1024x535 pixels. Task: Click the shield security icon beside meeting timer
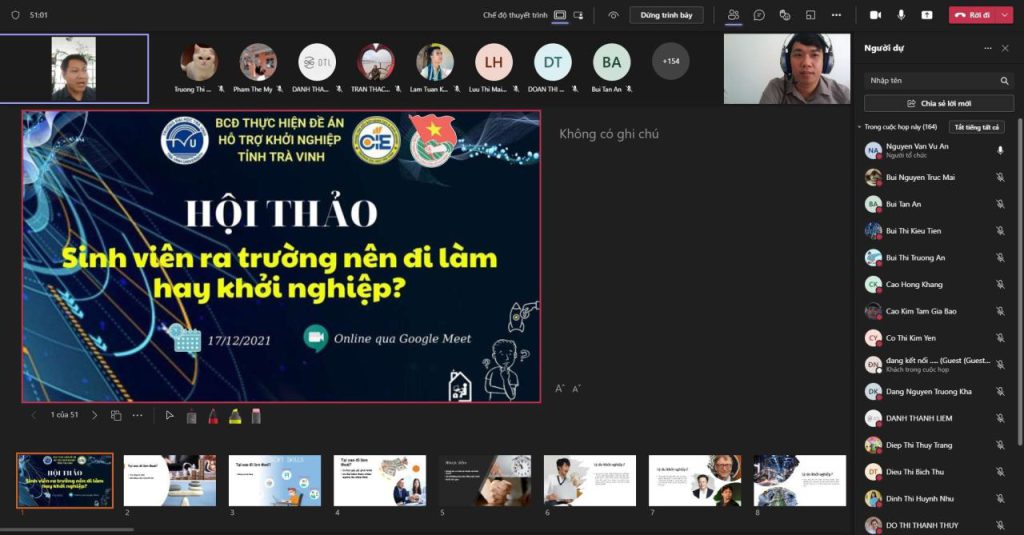pyautogui.click(x=15, y=14)
